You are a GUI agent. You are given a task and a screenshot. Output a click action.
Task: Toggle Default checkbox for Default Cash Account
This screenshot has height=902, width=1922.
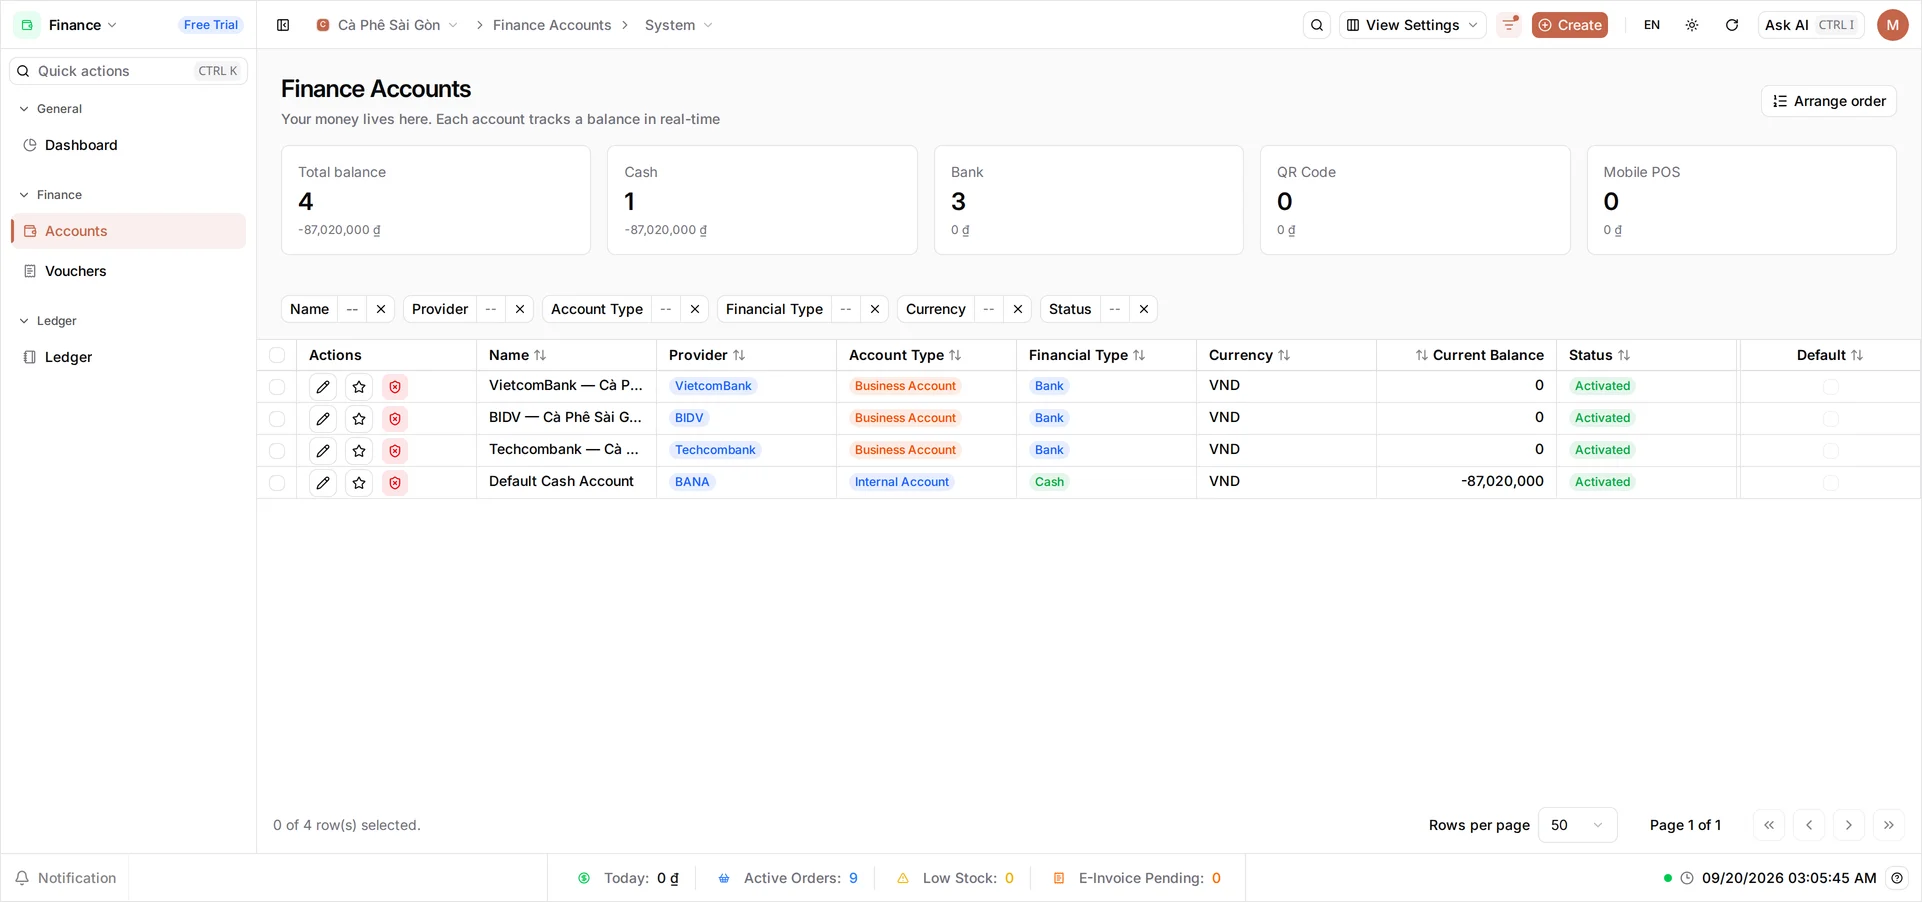coord(1830,483)
